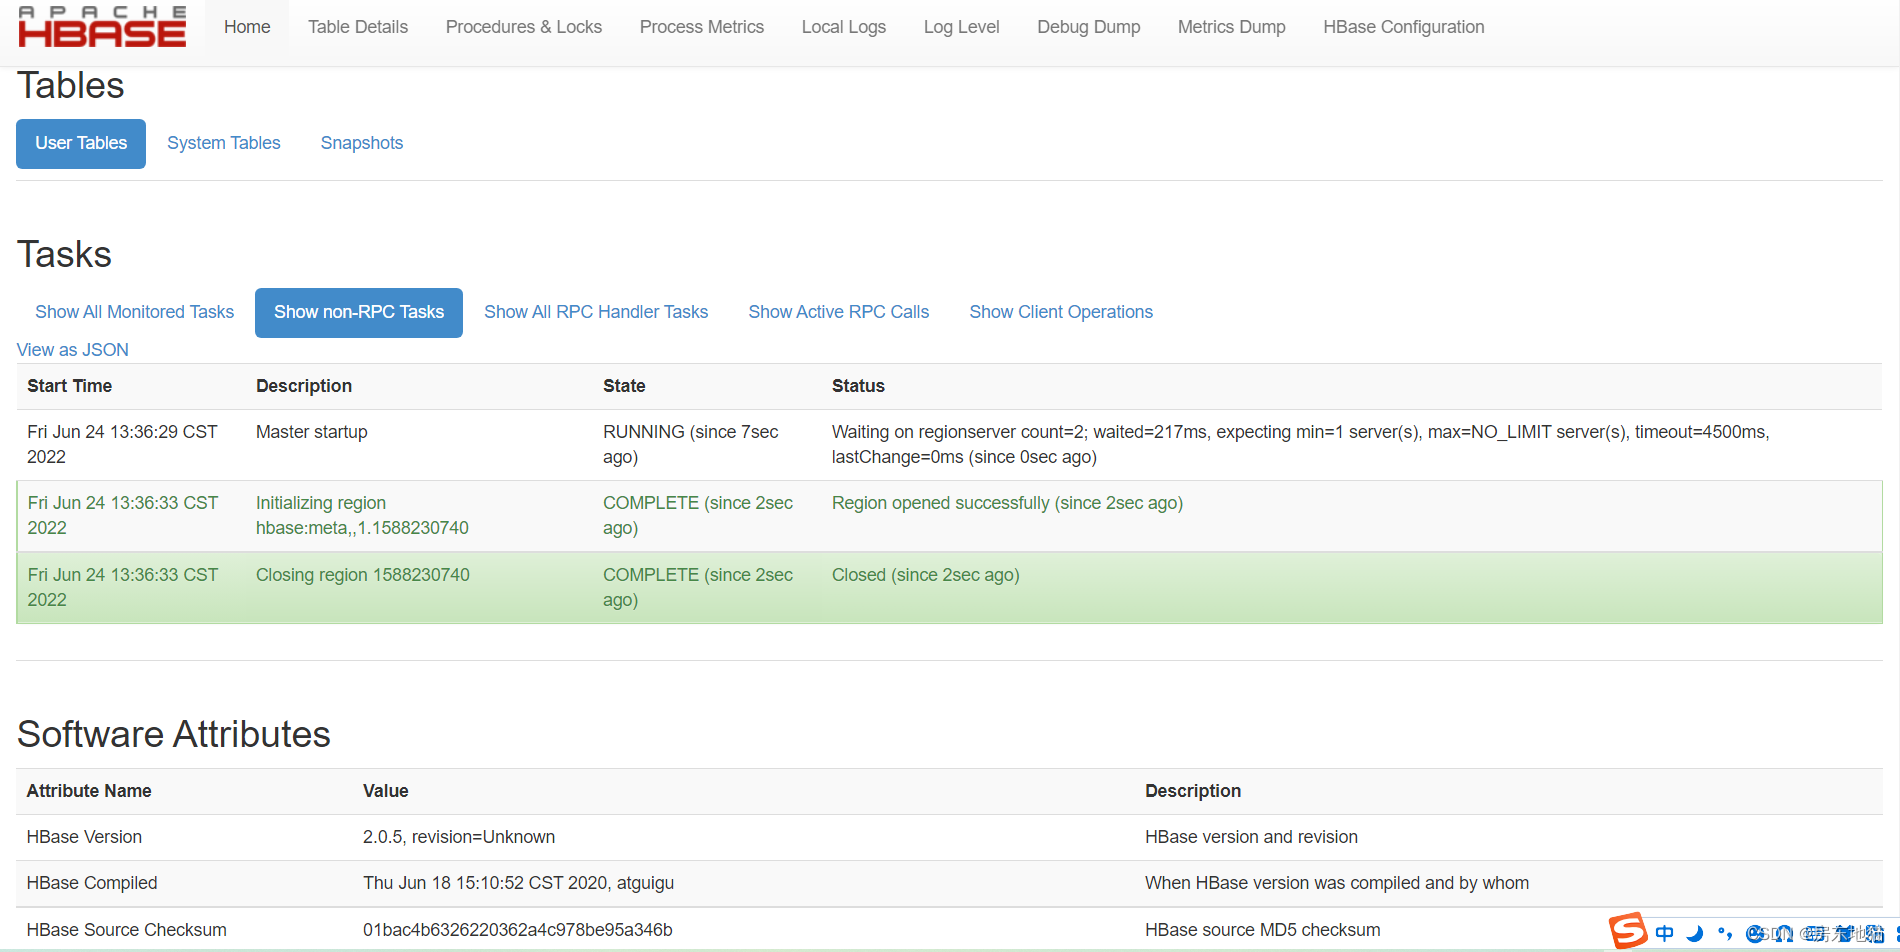This screenshot has width=1900, height=952.
Task: Toggle the Chinese input mode indicator
Action: pyautogui.click(x=1664, y=933)
